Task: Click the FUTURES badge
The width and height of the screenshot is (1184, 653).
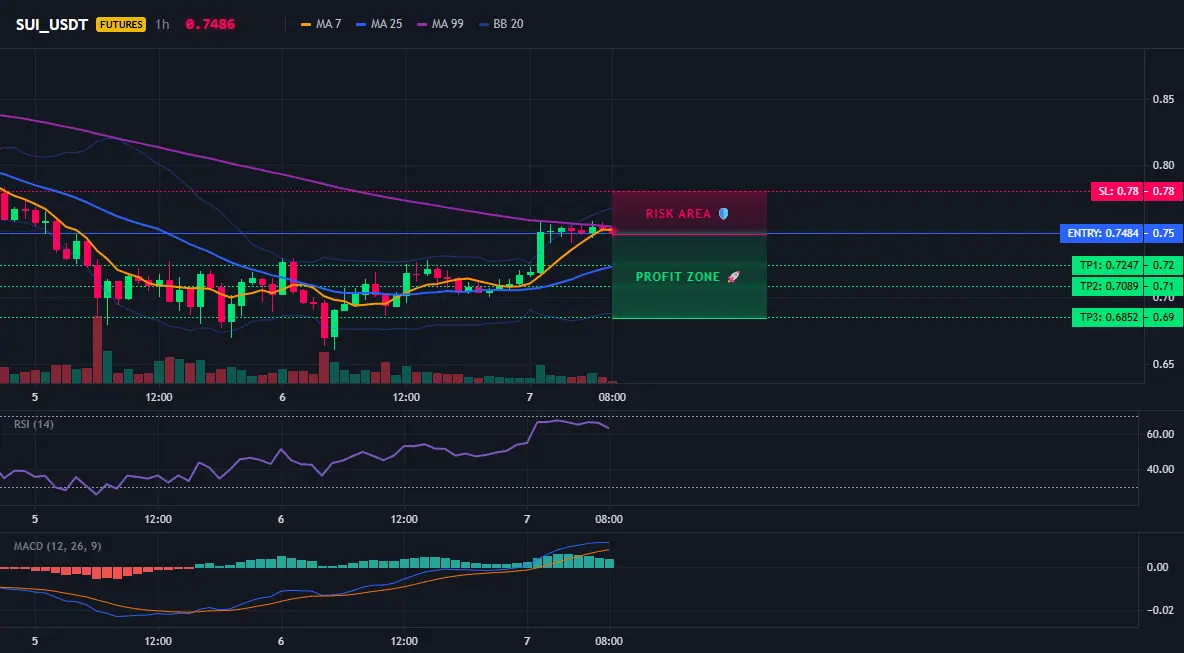Action: click(x=121, y=24)
